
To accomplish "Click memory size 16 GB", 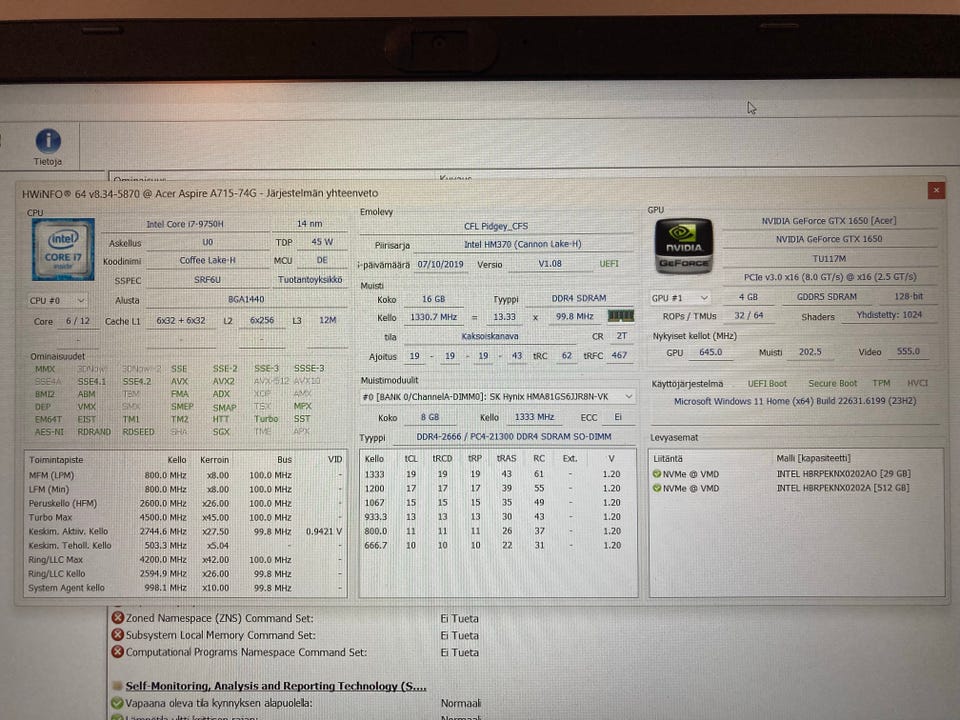I will pos(433,299).
